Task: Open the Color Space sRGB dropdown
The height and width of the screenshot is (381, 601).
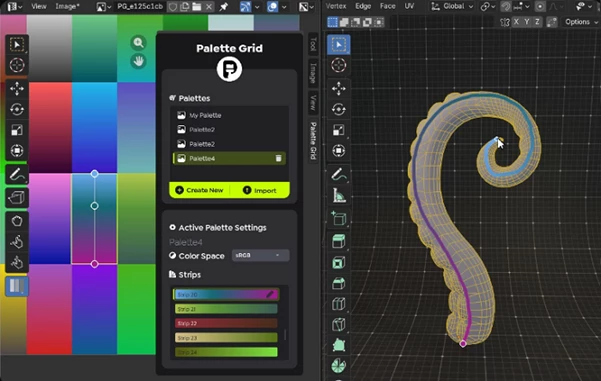Action: tap(260, 255)
